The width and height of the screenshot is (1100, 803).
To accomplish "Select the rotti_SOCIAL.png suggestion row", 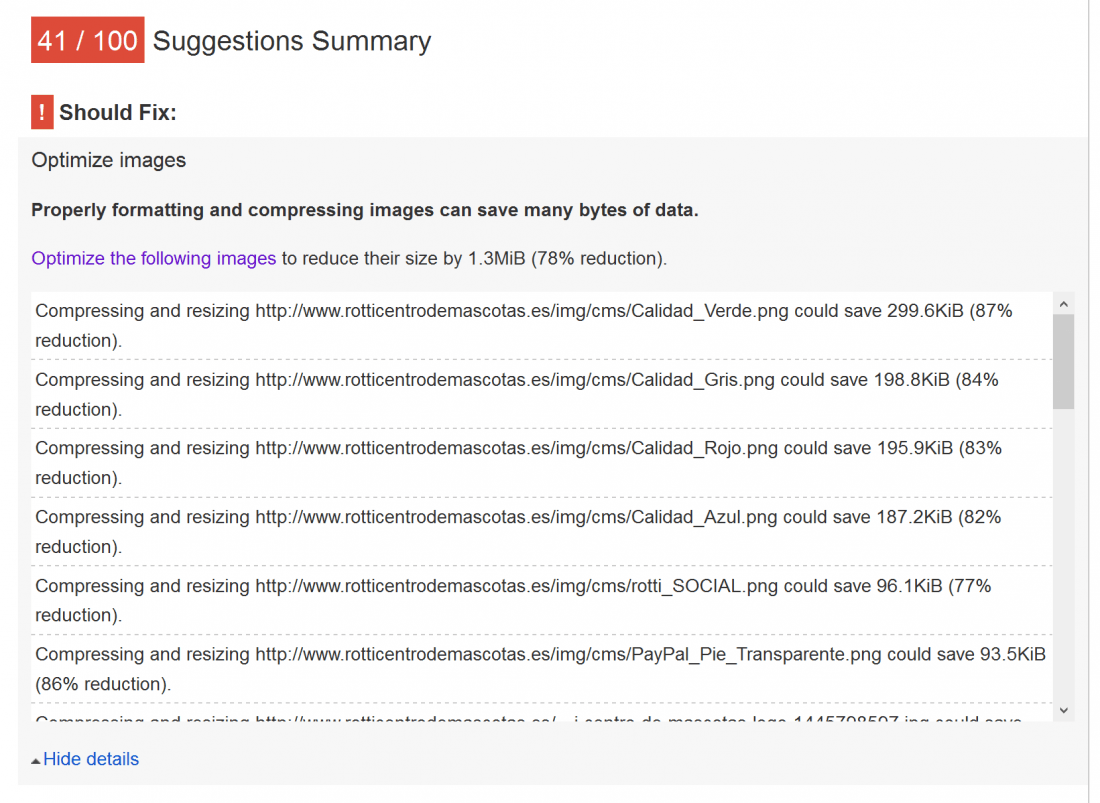I will tap(542, 600).
